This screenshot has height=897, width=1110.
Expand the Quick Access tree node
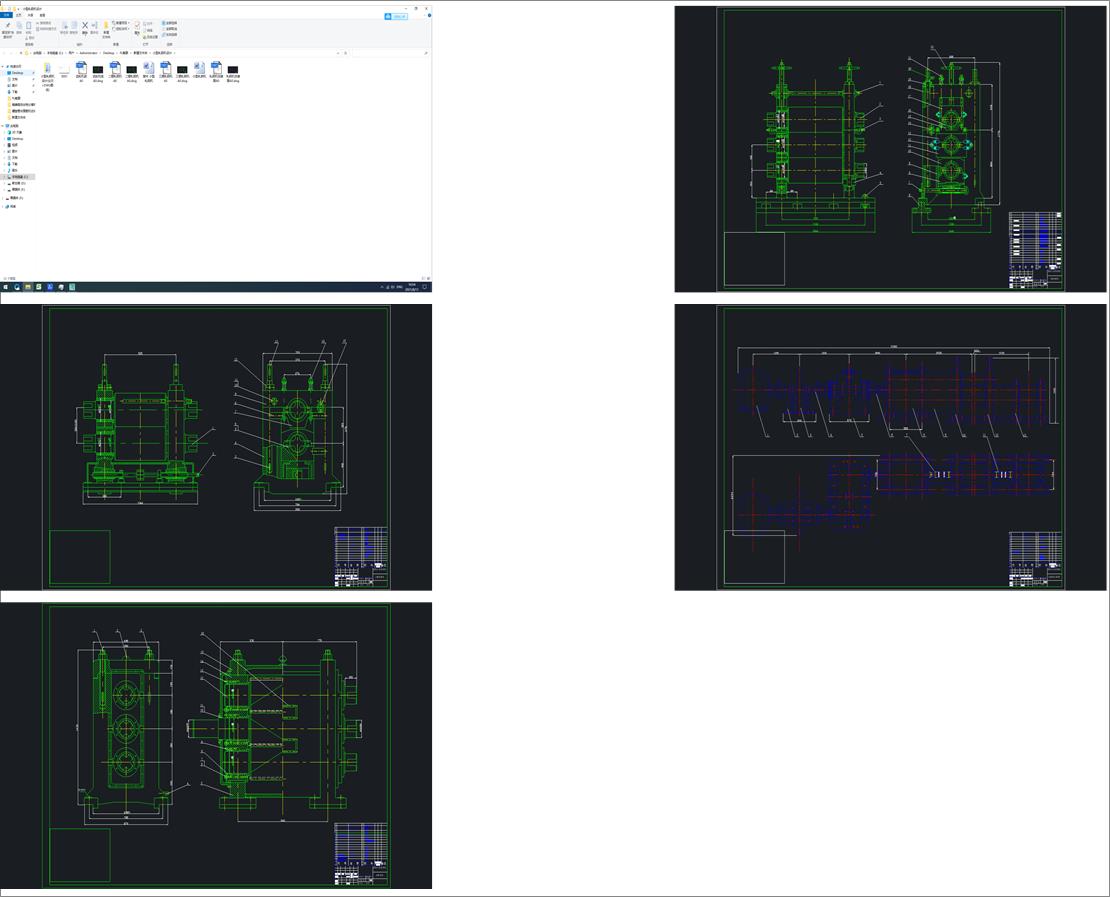click(x=3, y=67)
